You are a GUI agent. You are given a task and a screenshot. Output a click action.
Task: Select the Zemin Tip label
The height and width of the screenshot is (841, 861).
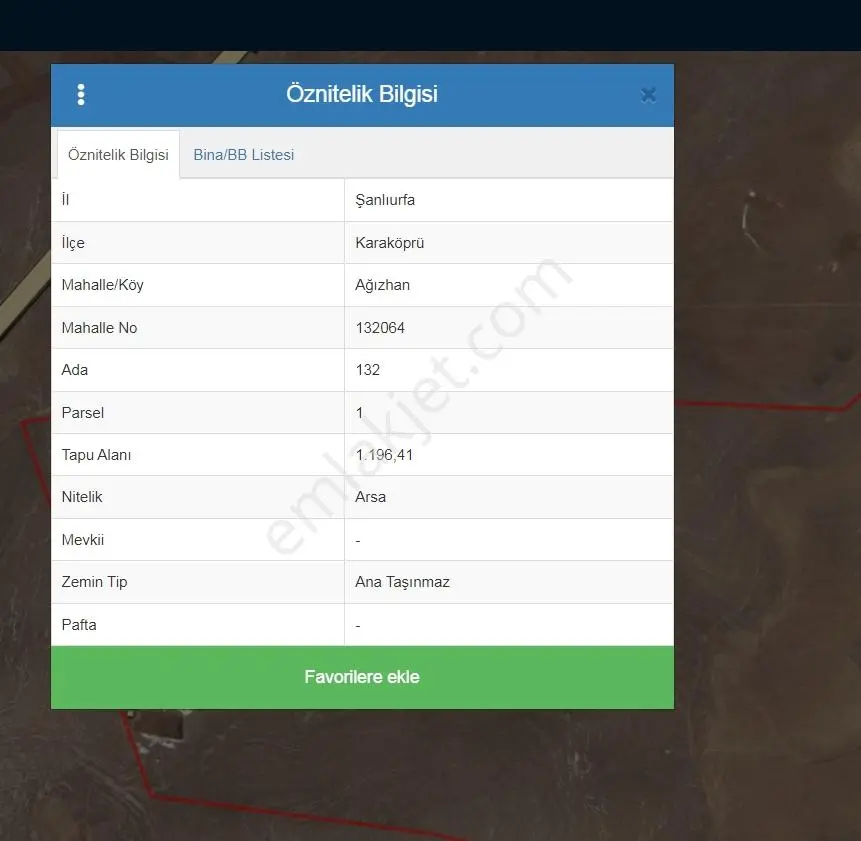(94, 582)
